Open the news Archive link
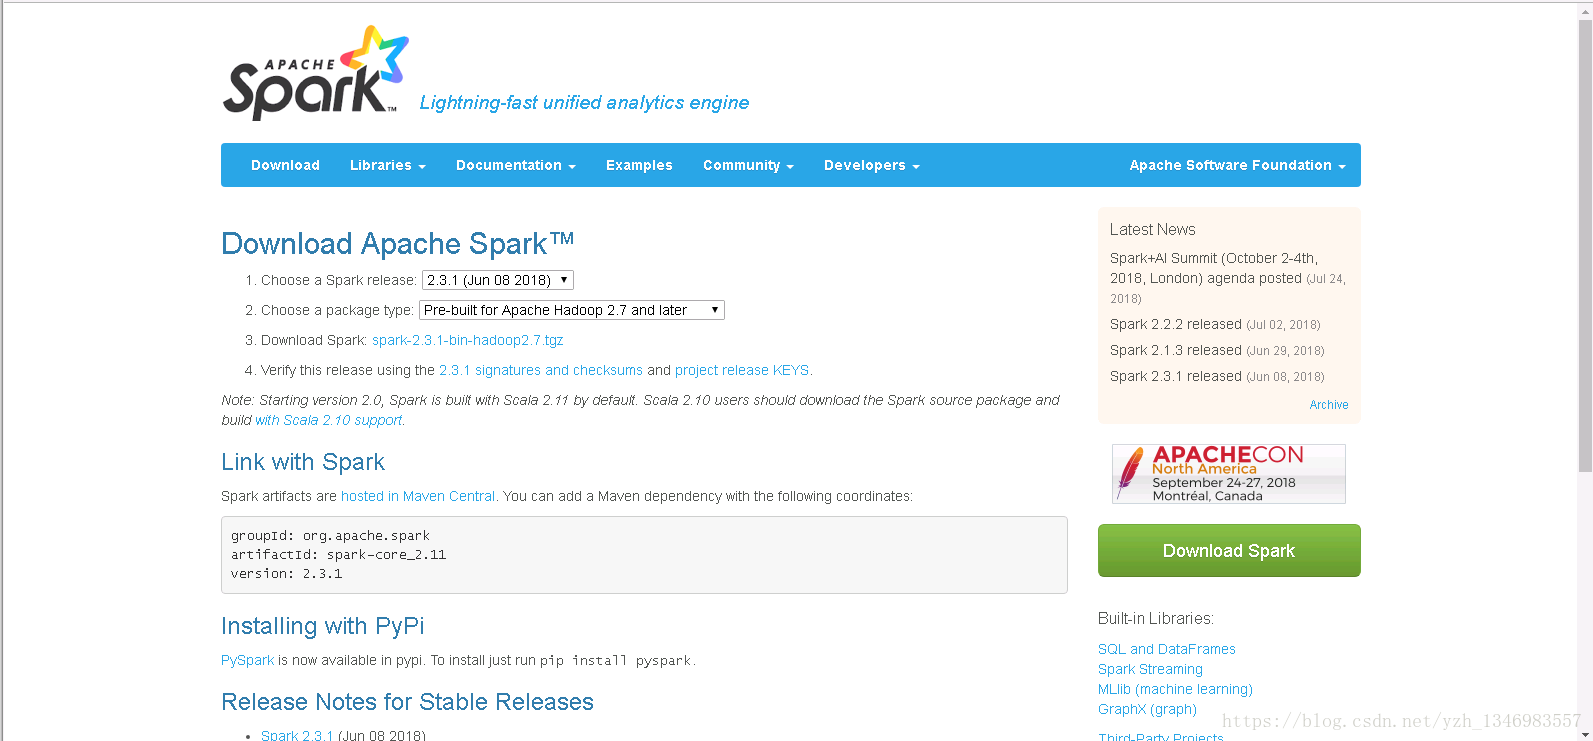Viewport: 1593px width, 741px height. (x=1329, y=405)
